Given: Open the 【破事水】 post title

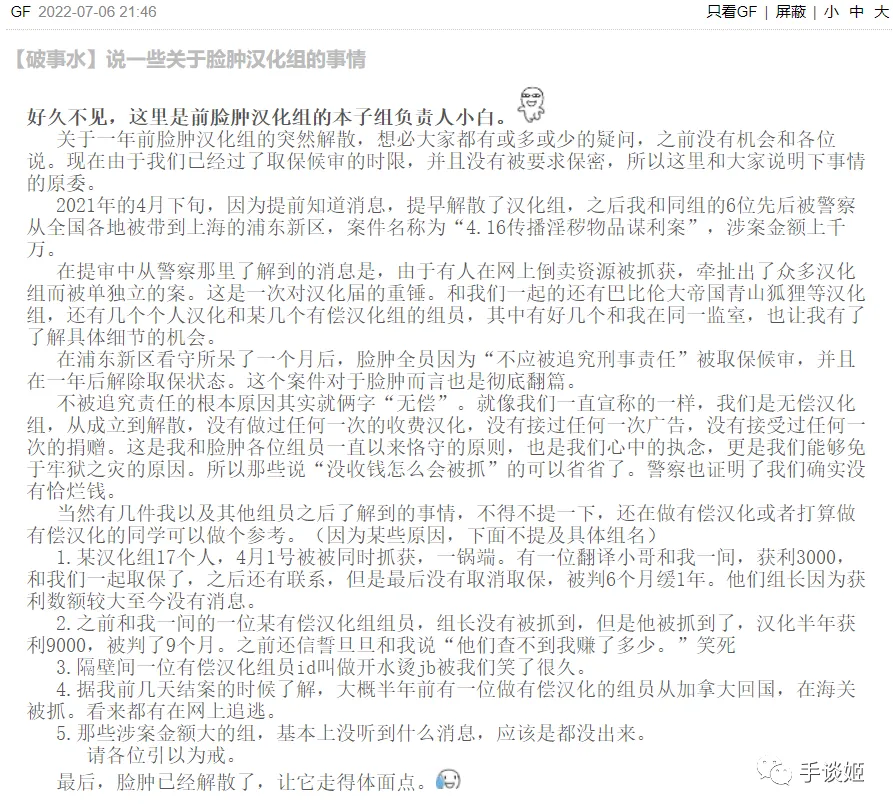Looking at the screenshot, I should [189, 59].
